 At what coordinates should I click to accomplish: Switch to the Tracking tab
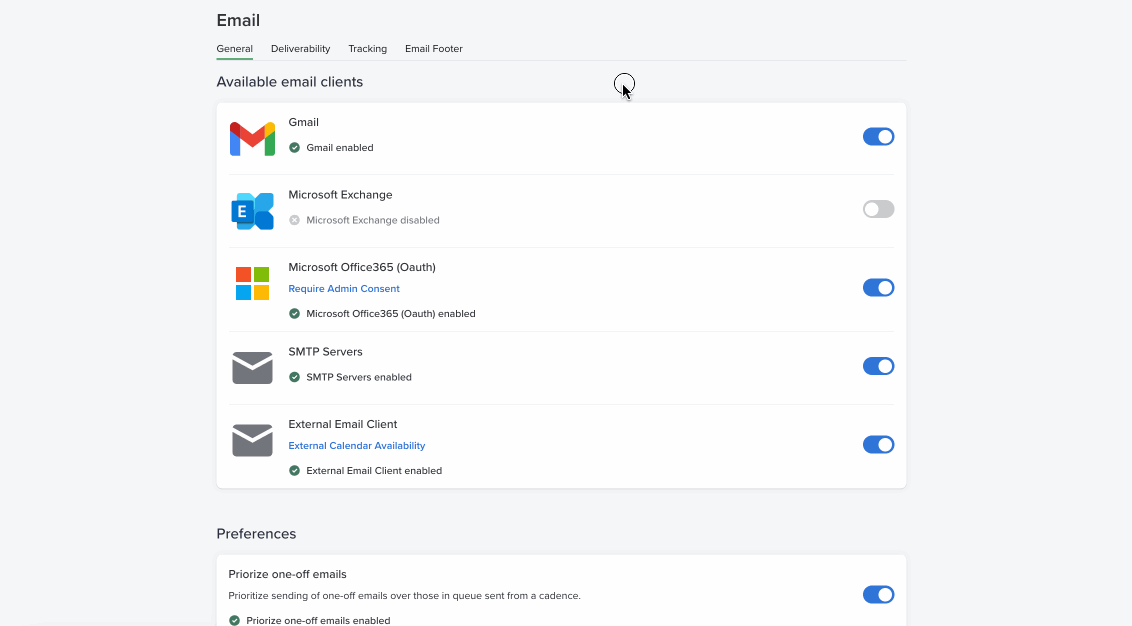[x=367, y=48]
